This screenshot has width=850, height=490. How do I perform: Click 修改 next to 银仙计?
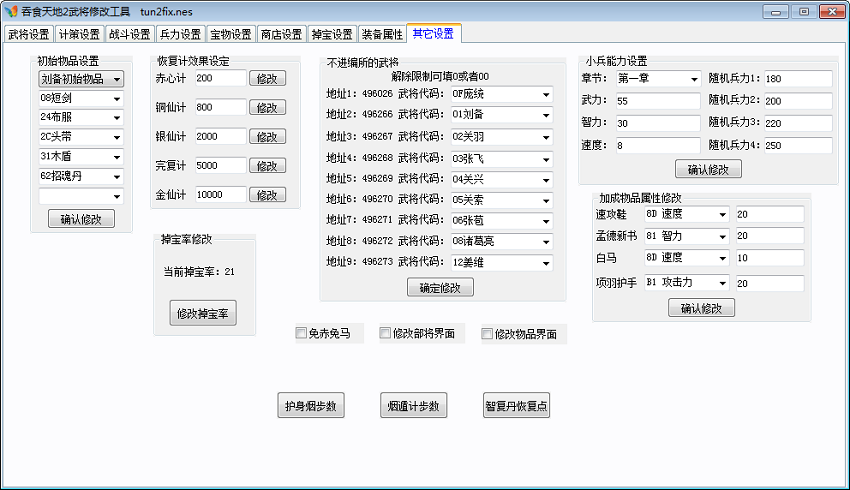tap(267, 137)
